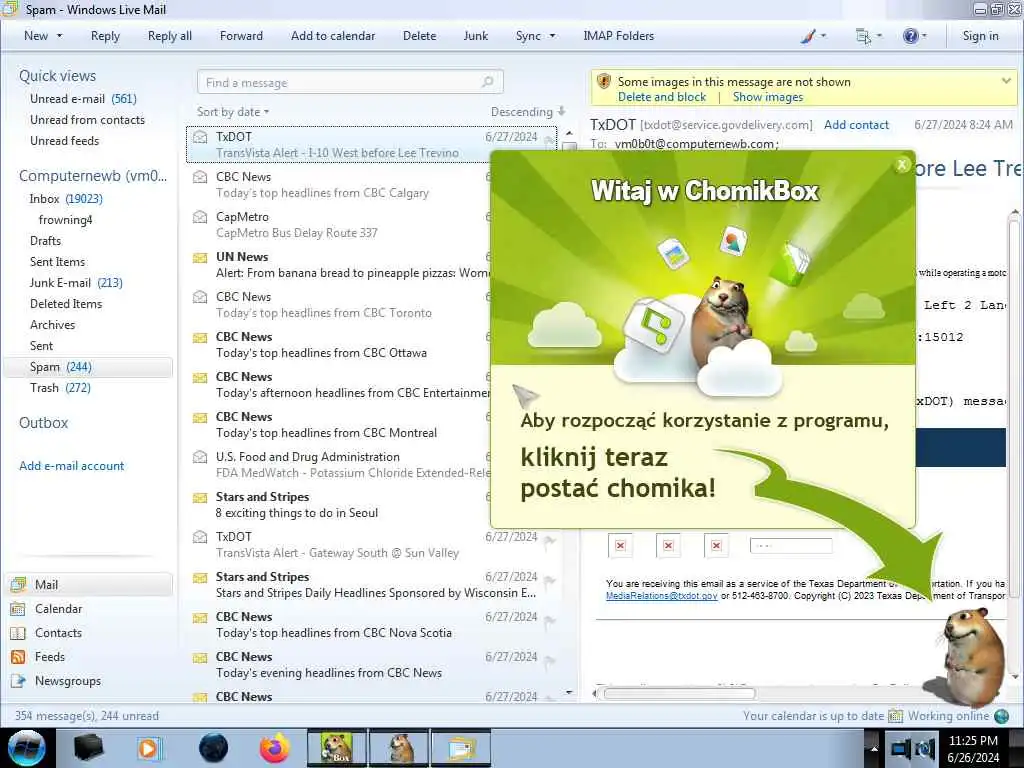Viewport: 1024px width, 768px height.
Task: Click the Contacts book icon
Action: coord(18,633)
